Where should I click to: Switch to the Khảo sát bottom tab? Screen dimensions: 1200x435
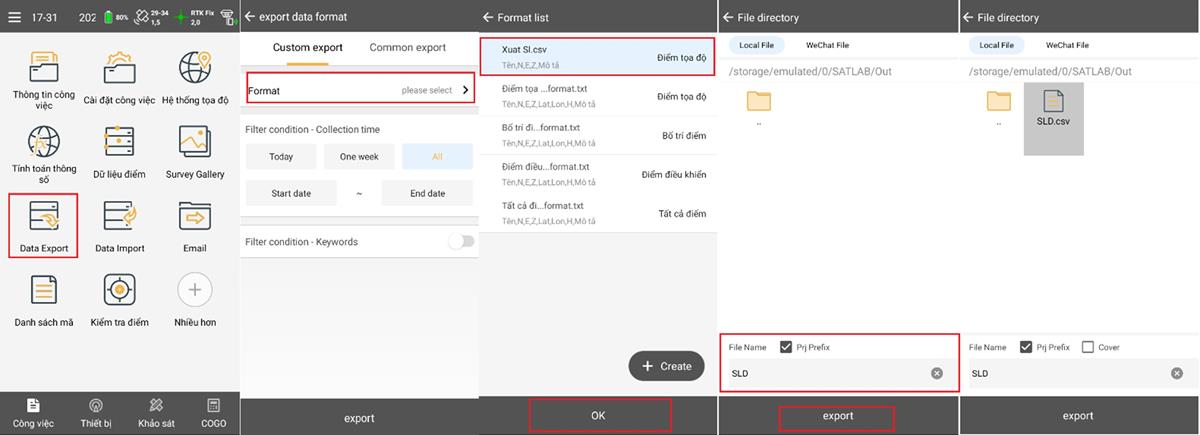pos(156,412)
